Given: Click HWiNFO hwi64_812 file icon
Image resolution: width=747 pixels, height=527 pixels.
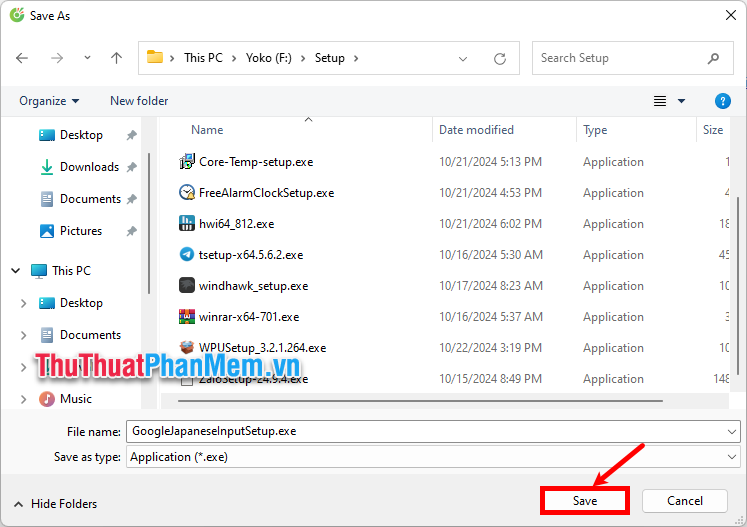Looking at the screenshot, I should 187,223.
